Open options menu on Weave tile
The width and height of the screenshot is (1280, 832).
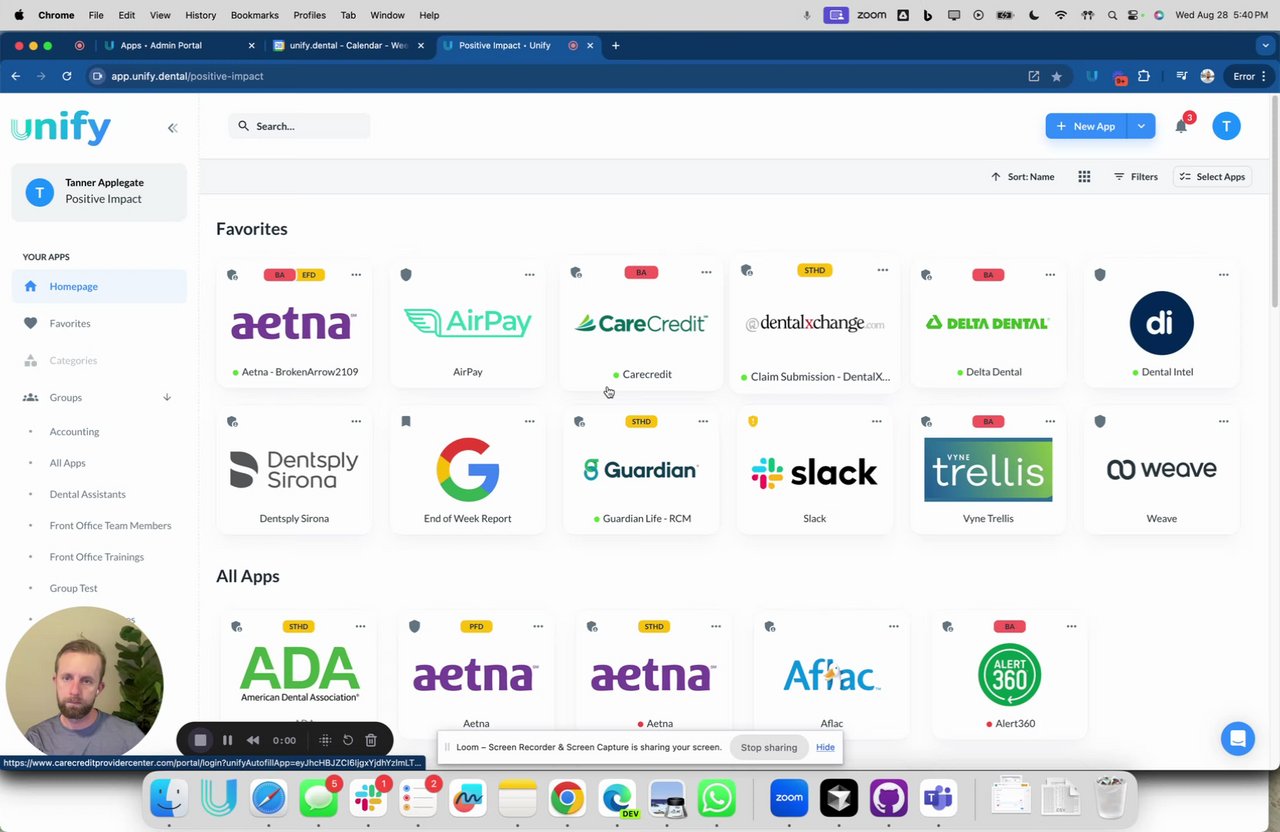(1223, 421)
